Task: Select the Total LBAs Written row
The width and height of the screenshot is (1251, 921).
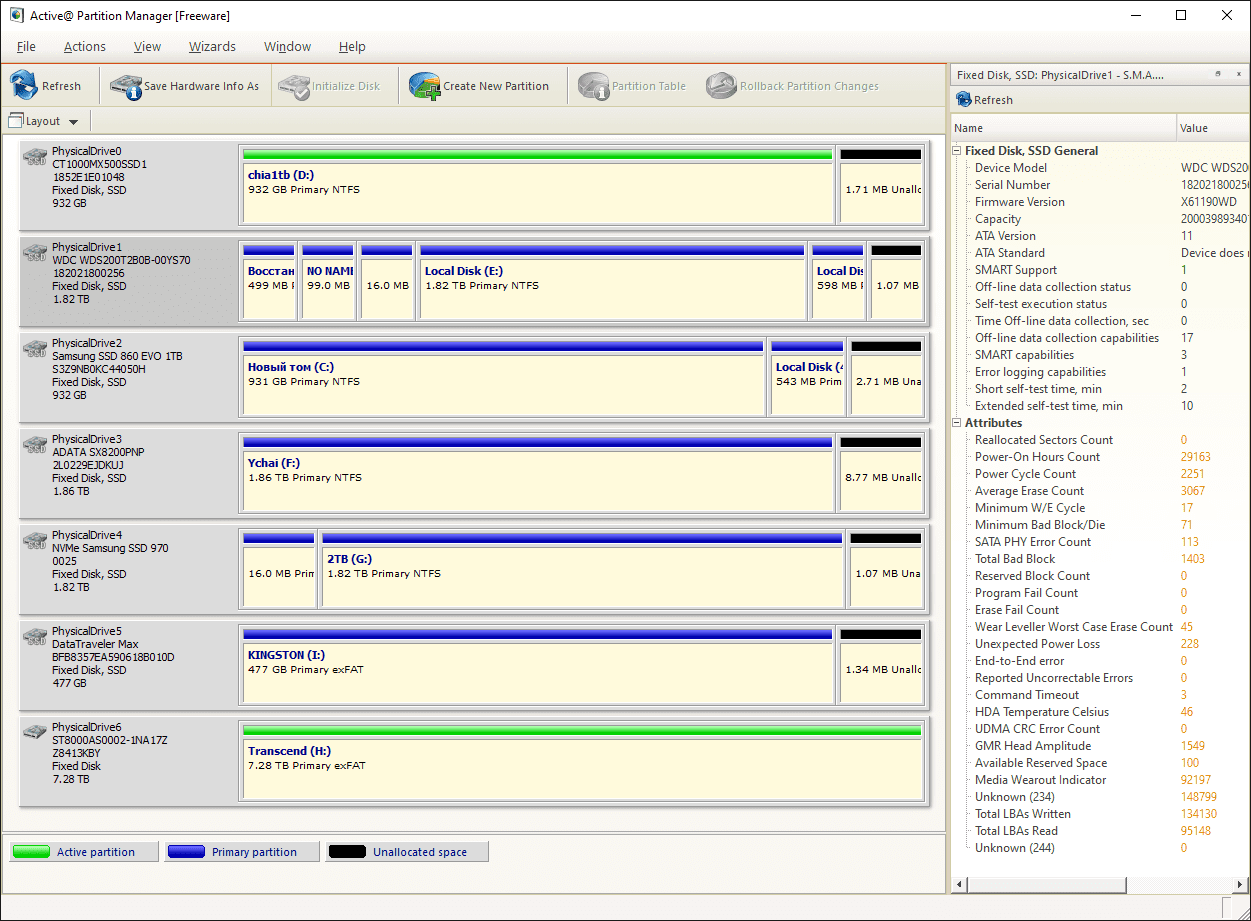Action: click(x=1100, y=814)
